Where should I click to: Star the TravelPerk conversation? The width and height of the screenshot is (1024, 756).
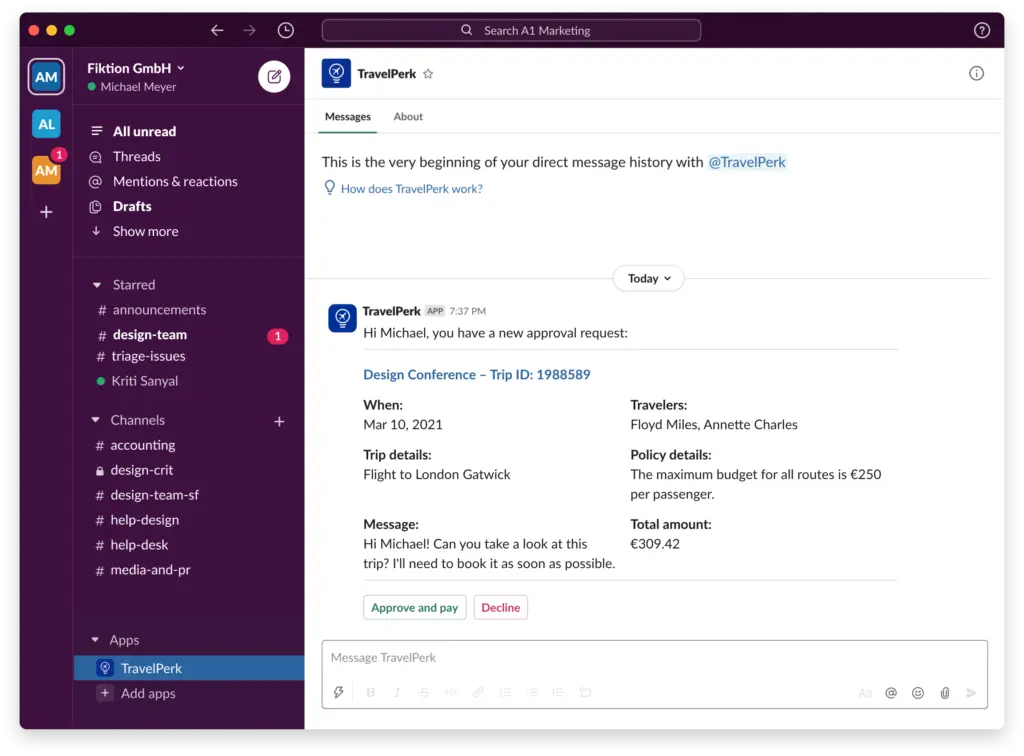(x=428, y=74)
